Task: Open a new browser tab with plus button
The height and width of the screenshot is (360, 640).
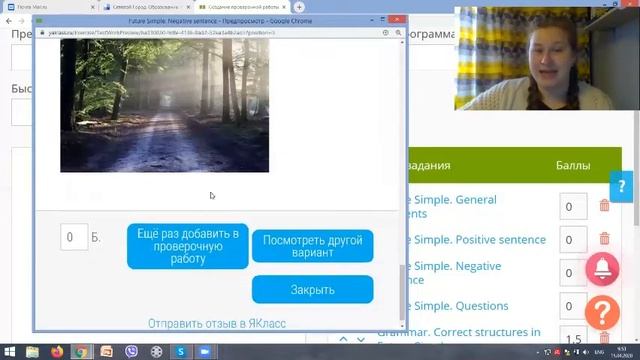Action: coord(299,7)
